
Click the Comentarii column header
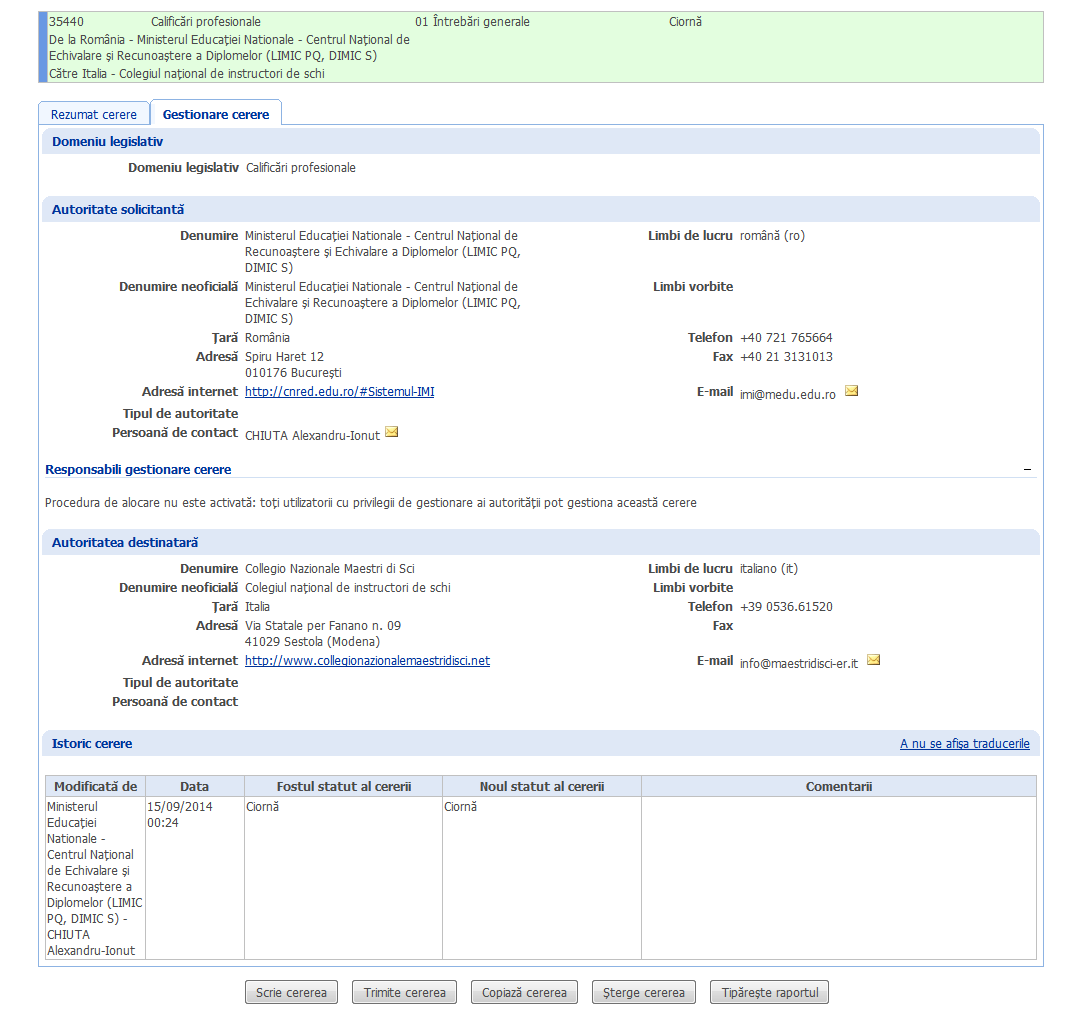click(838, 787)
